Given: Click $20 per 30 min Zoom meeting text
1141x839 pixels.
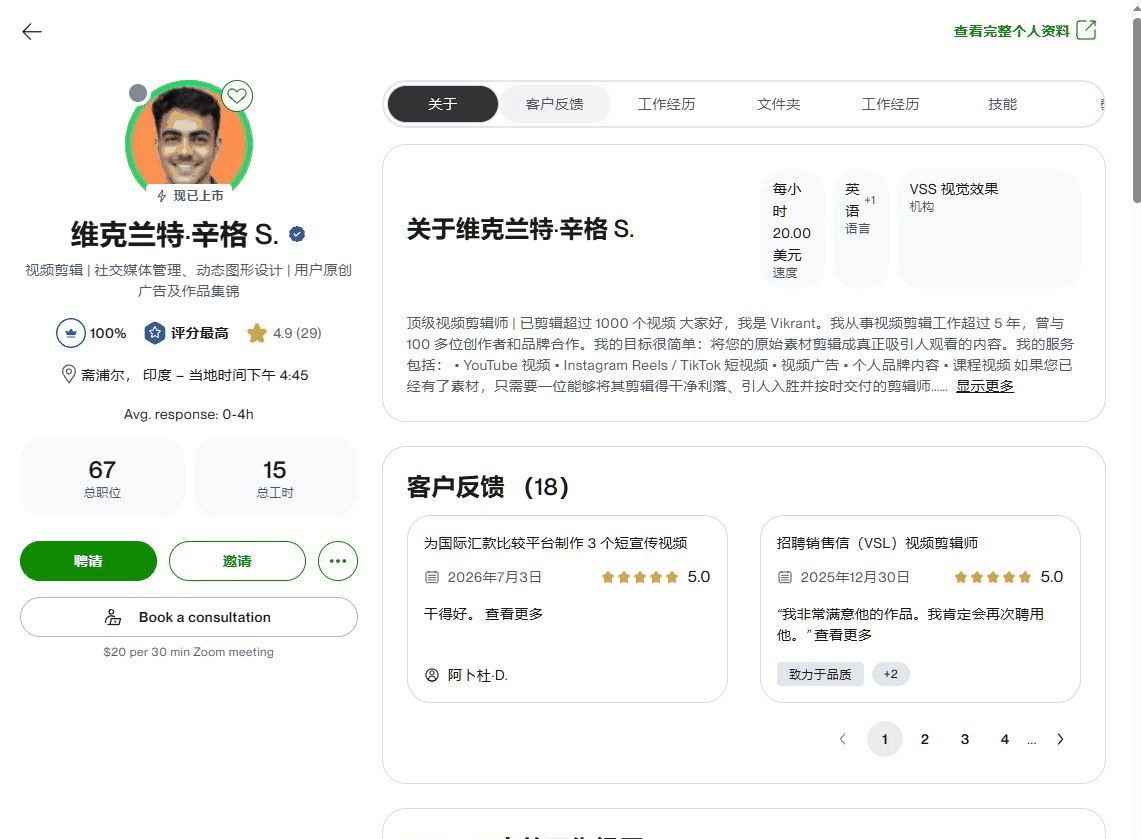Looking at the screenshot, I should tap(188, 652).
